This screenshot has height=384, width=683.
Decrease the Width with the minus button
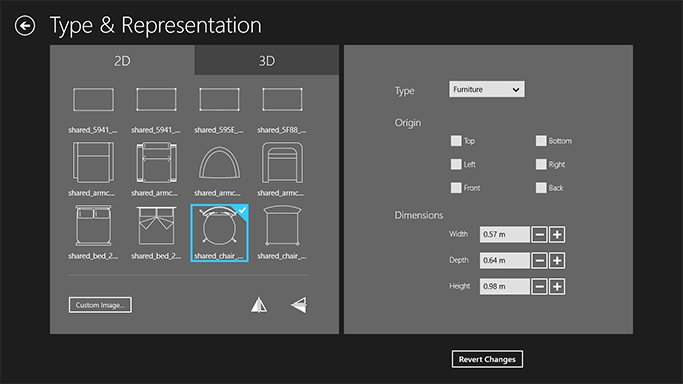(x=539, y=235)
